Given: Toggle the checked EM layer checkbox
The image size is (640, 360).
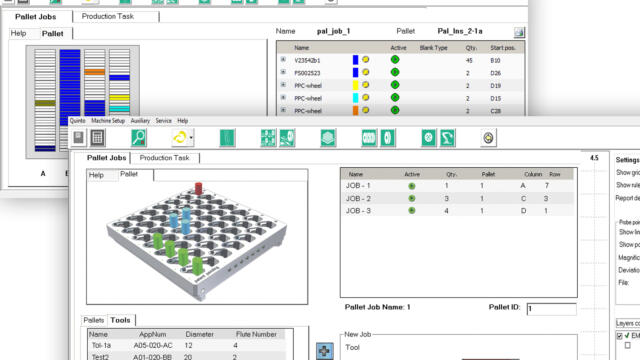Looking at the screenshot, I should click(x=620, y=336).
